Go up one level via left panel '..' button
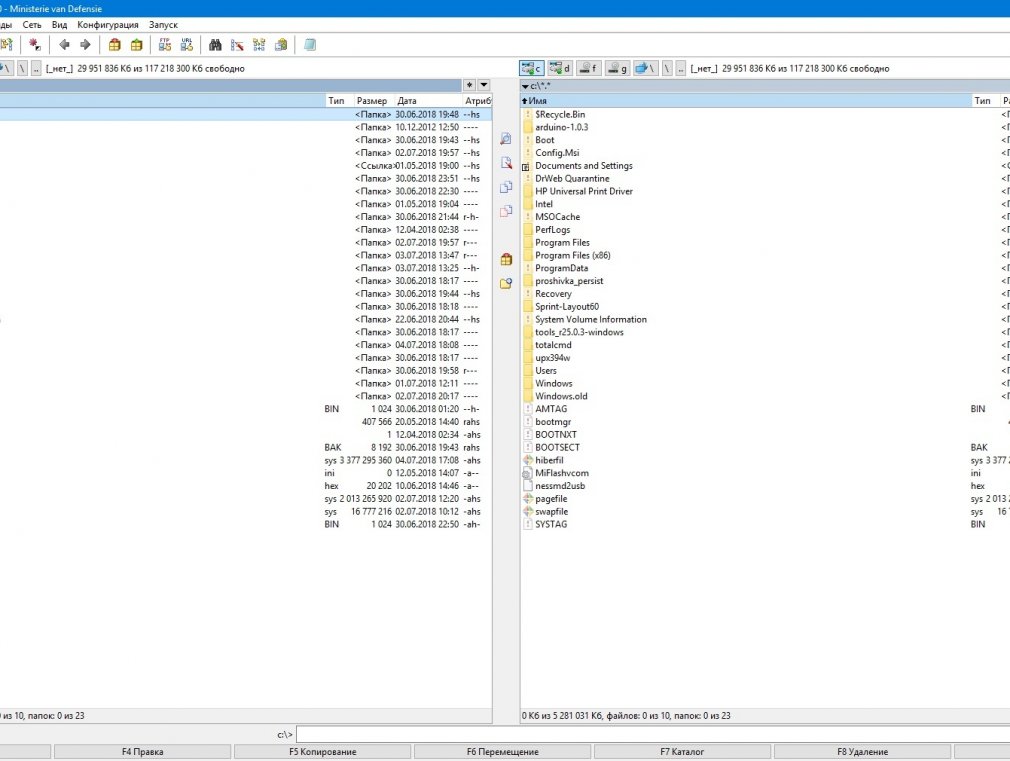 click(x=36, y=68)
